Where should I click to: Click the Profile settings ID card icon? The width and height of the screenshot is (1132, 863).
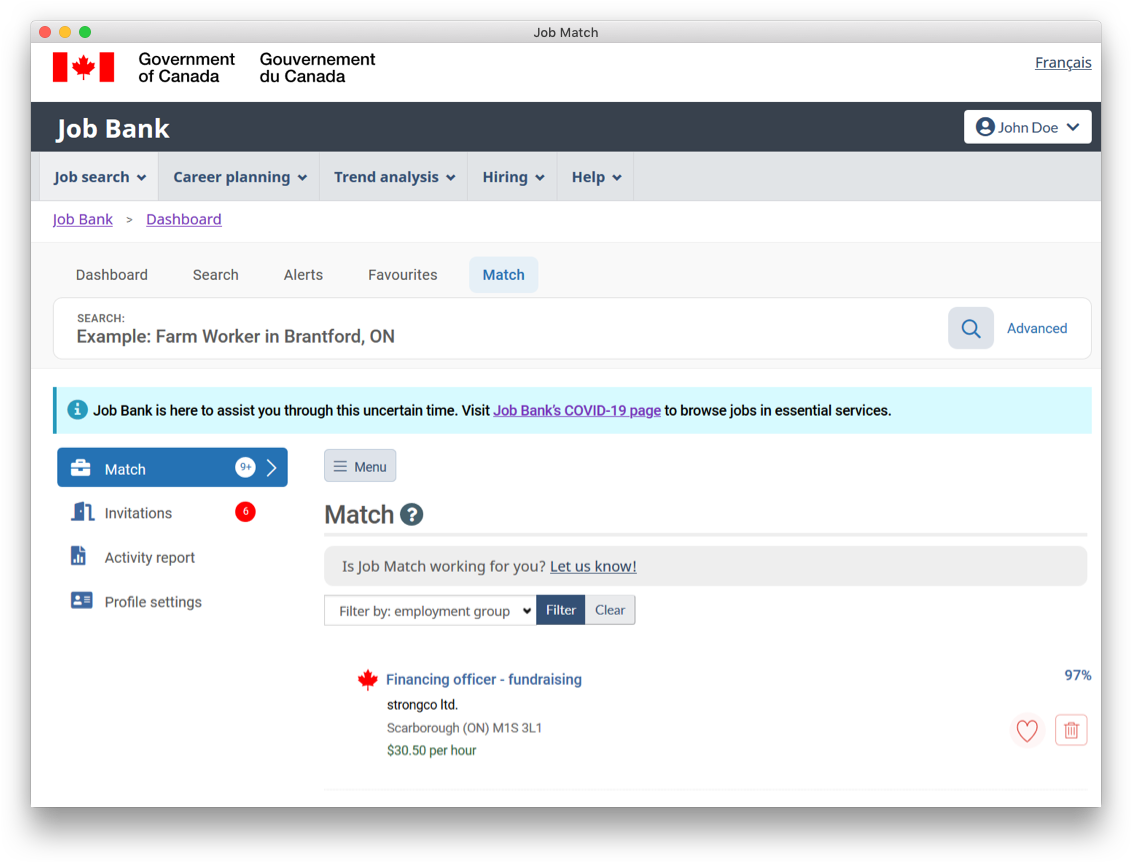(82, 601)
